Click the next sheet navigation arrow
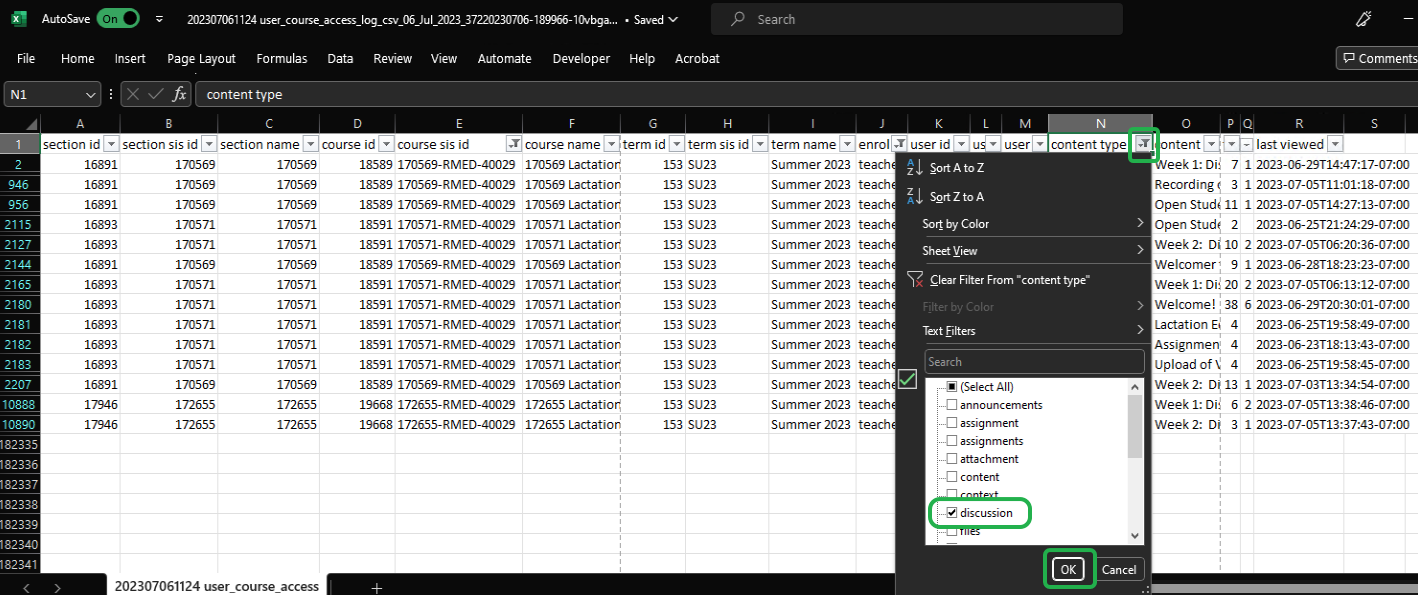This screenshot has height=595, width=1418. (57, 587)
